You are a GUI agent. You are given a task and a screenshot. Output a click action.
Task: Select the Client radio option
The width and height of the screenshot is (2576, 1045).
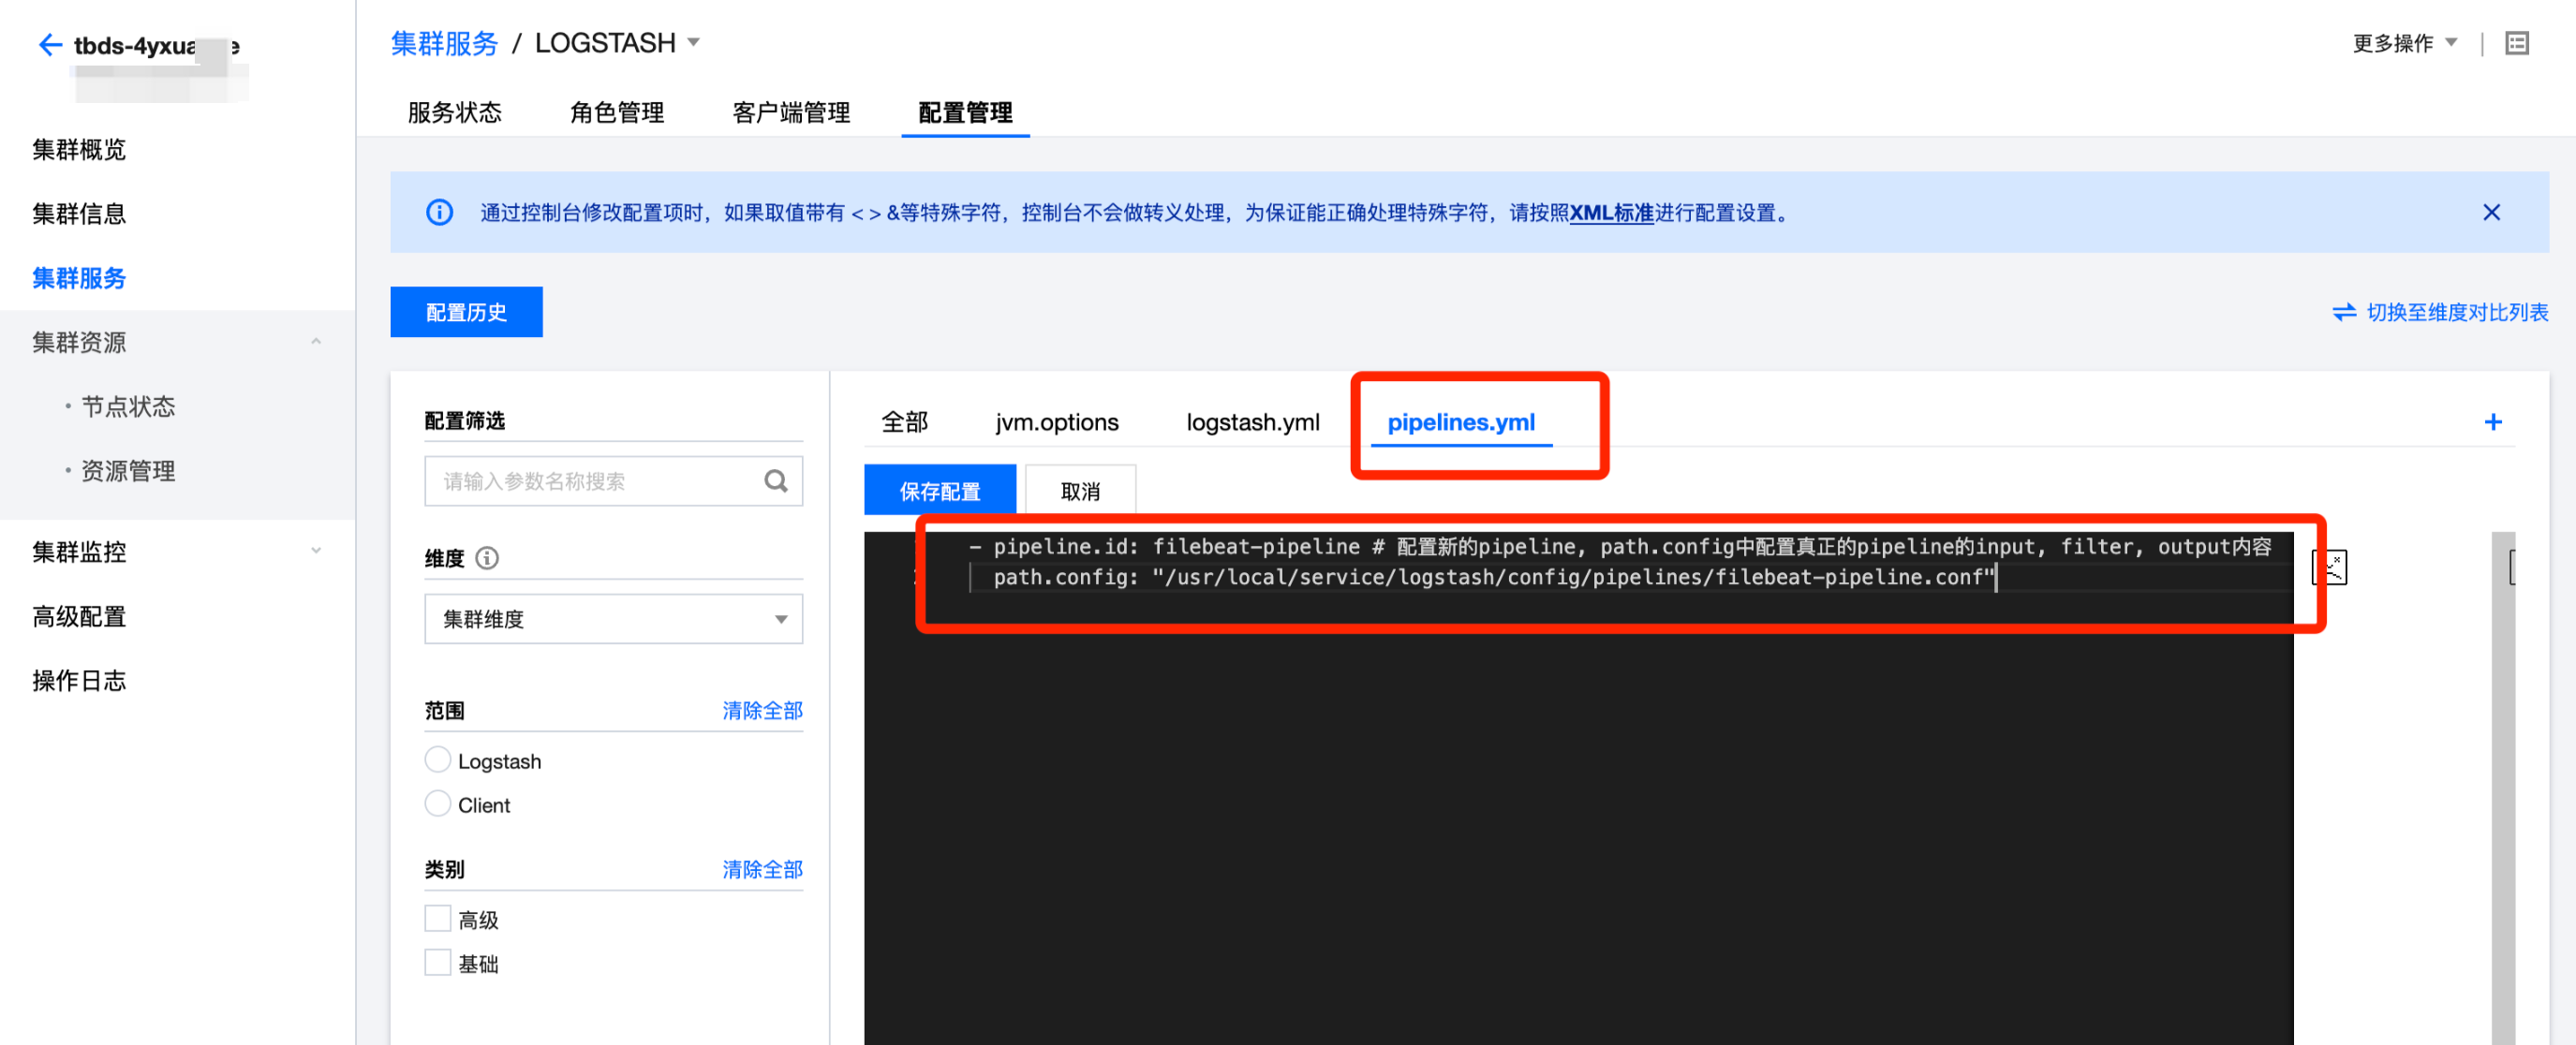(x=438, y=804)
